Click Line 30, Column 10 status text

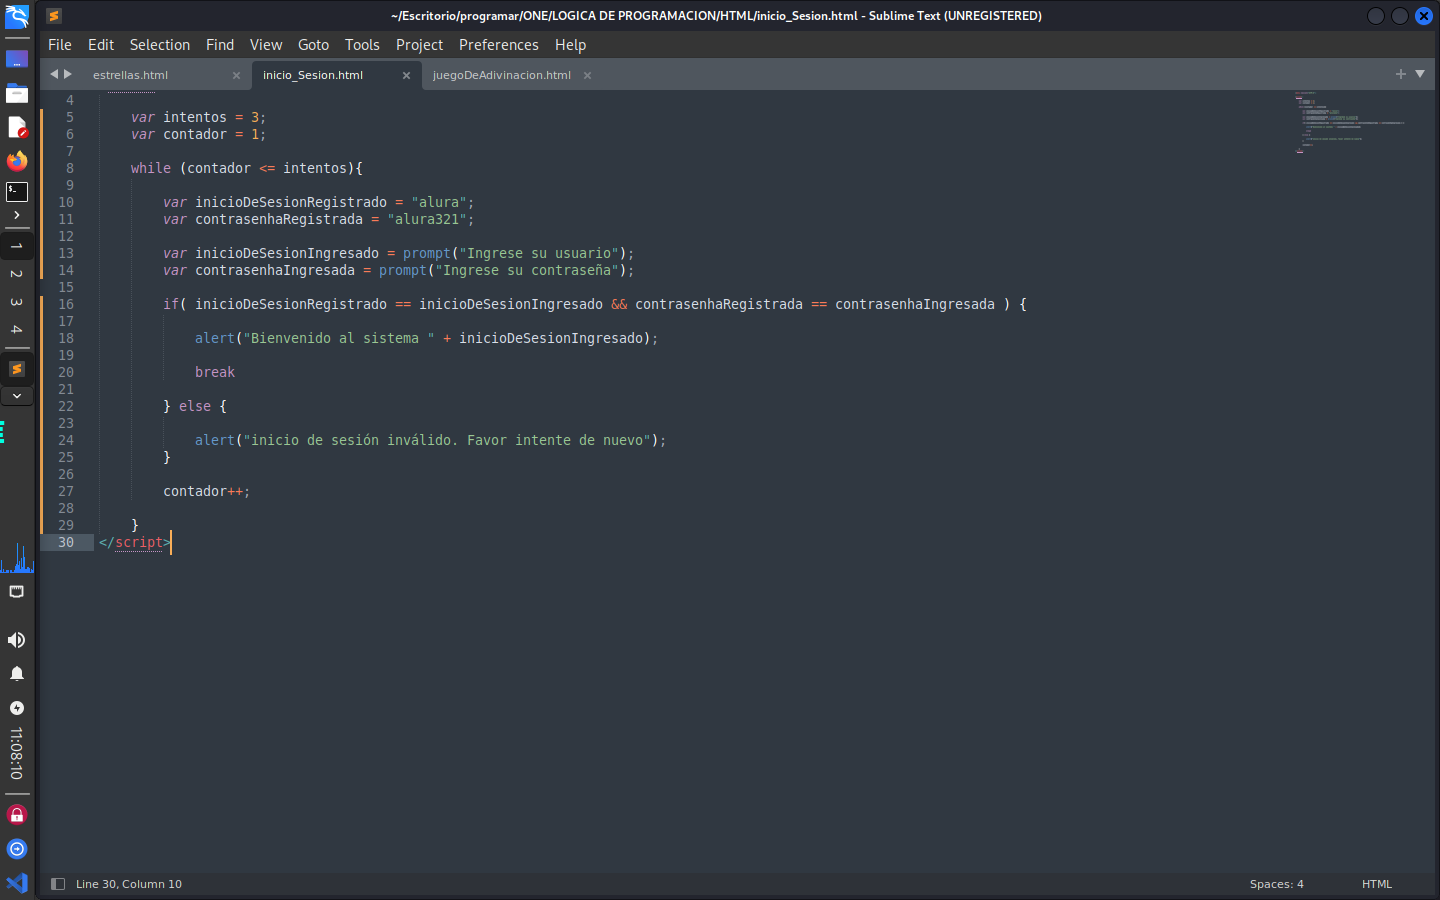[129, 884]
